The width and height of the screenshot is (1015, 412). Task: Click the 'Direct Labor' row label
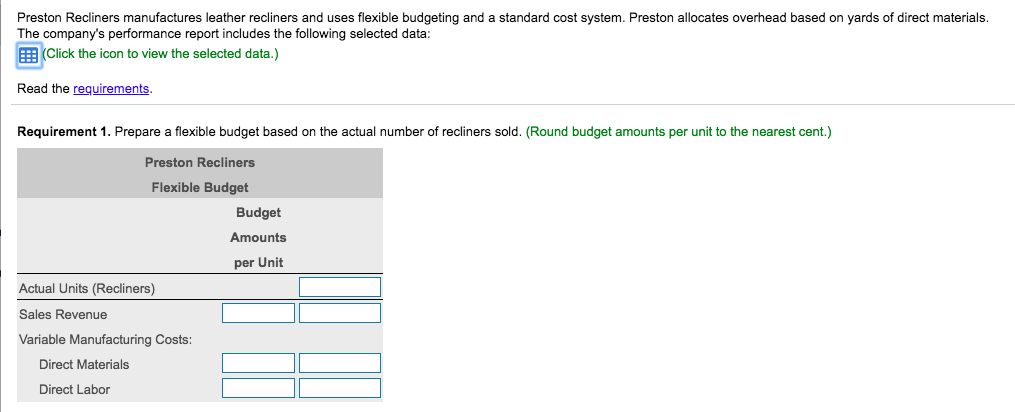(74, 389)
